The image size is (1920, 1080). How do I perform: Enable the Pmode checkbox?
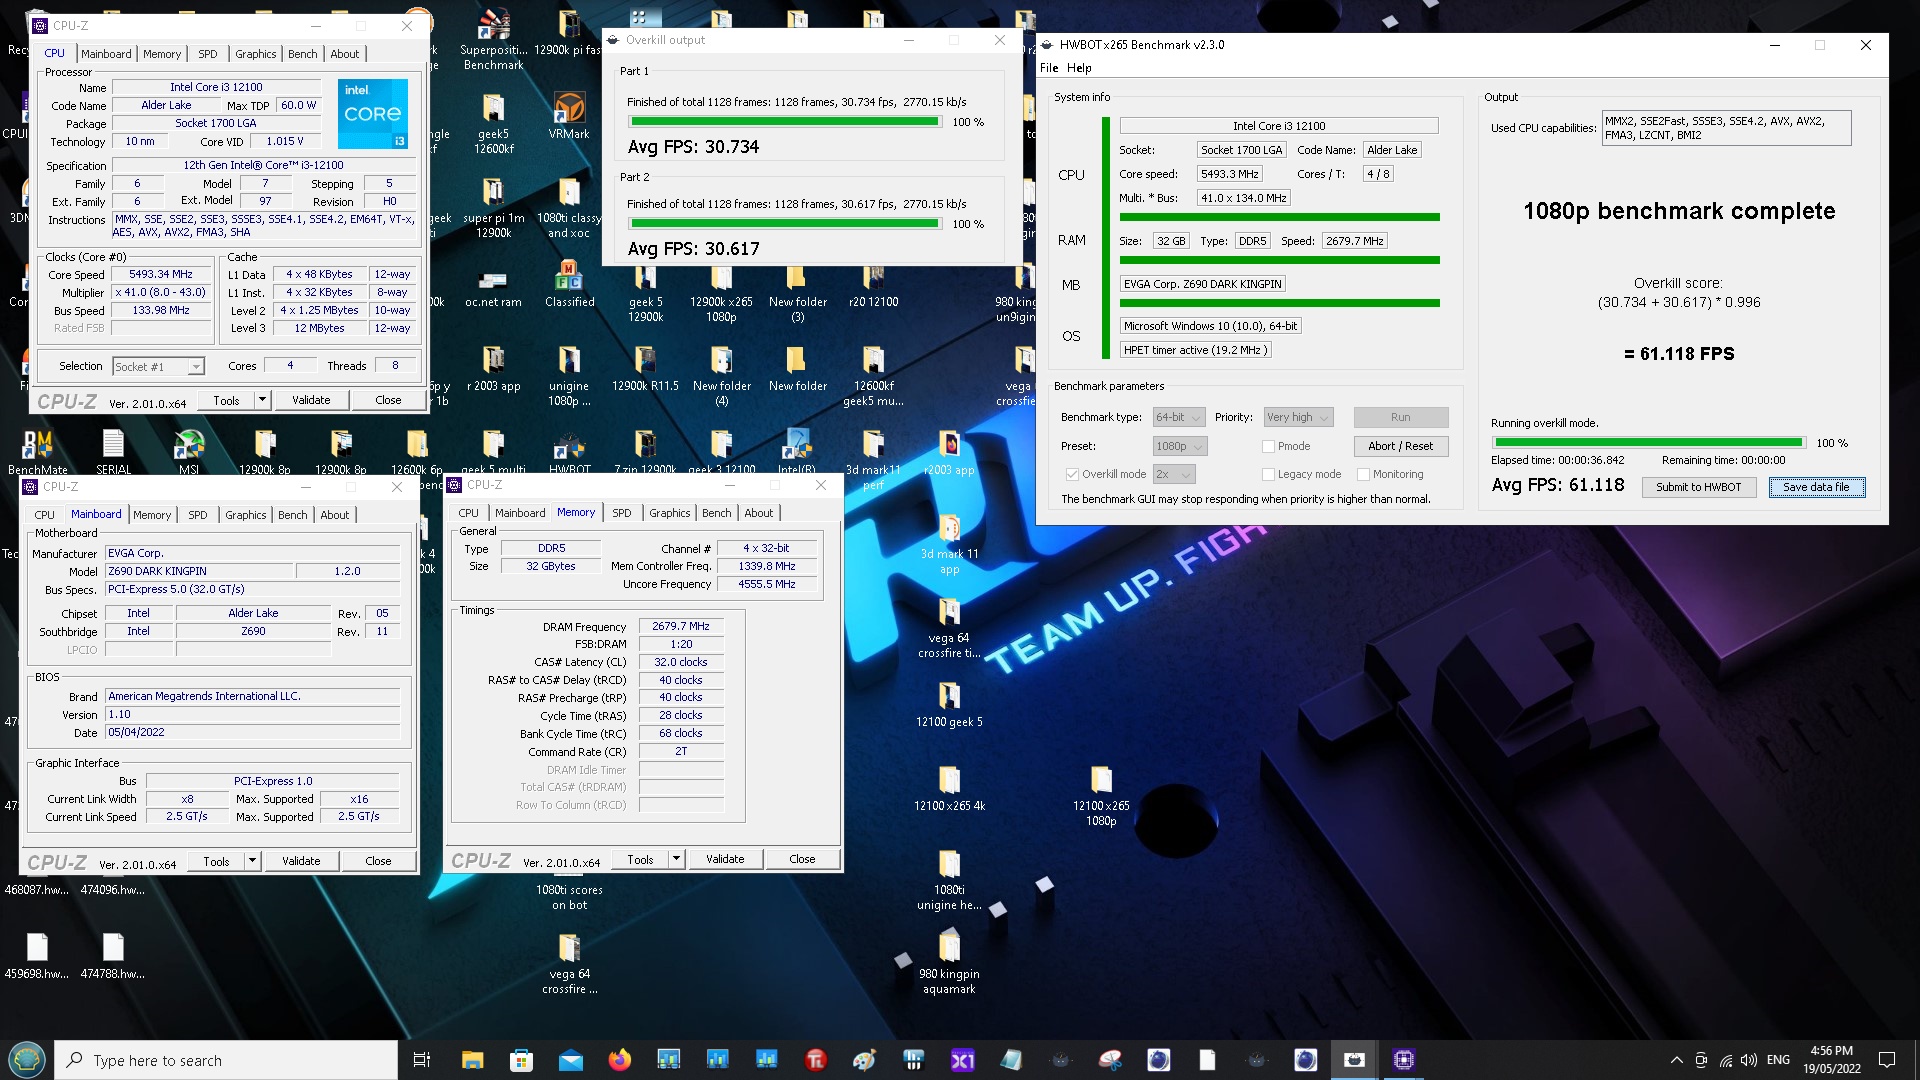[1268, 446]
